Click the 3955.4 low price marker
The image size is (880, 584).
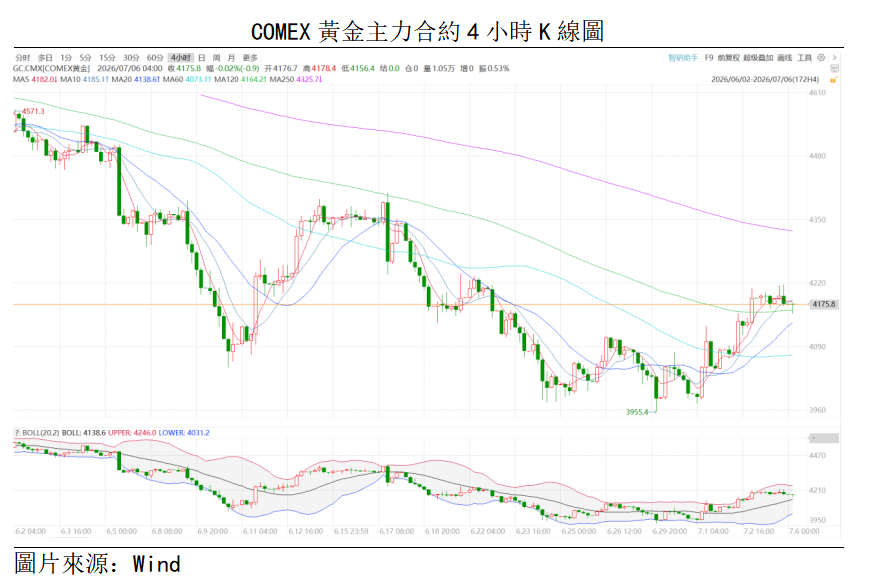click(x=637, y=412)
